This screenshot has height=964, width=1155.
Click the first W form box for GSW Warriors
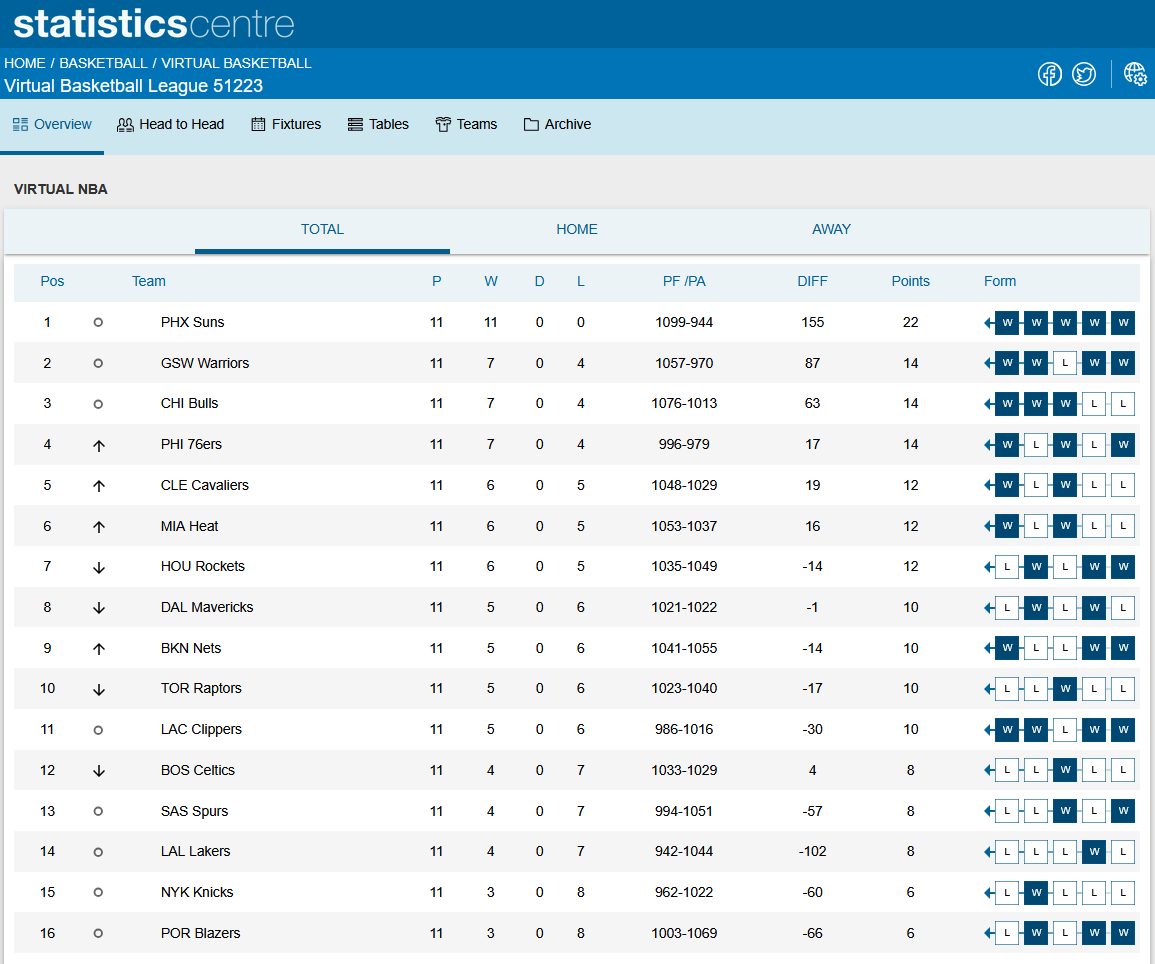(x=1007, y=363)
